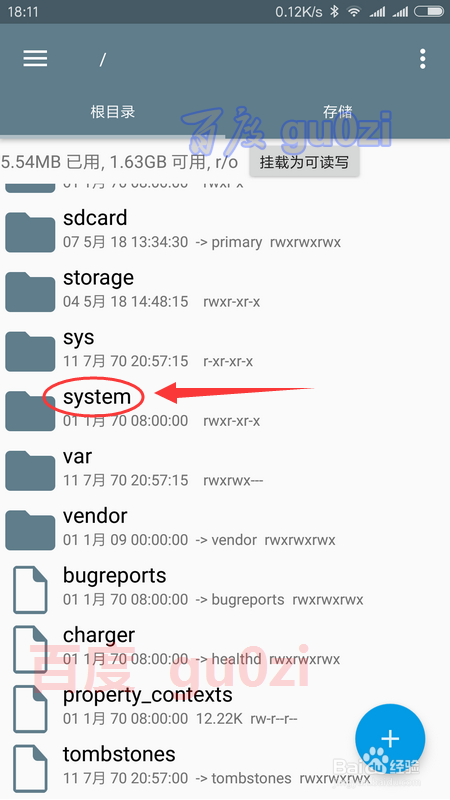Open the three-dot overflow menu
Viewport: 450px width, 800px height.
(422, 59)
